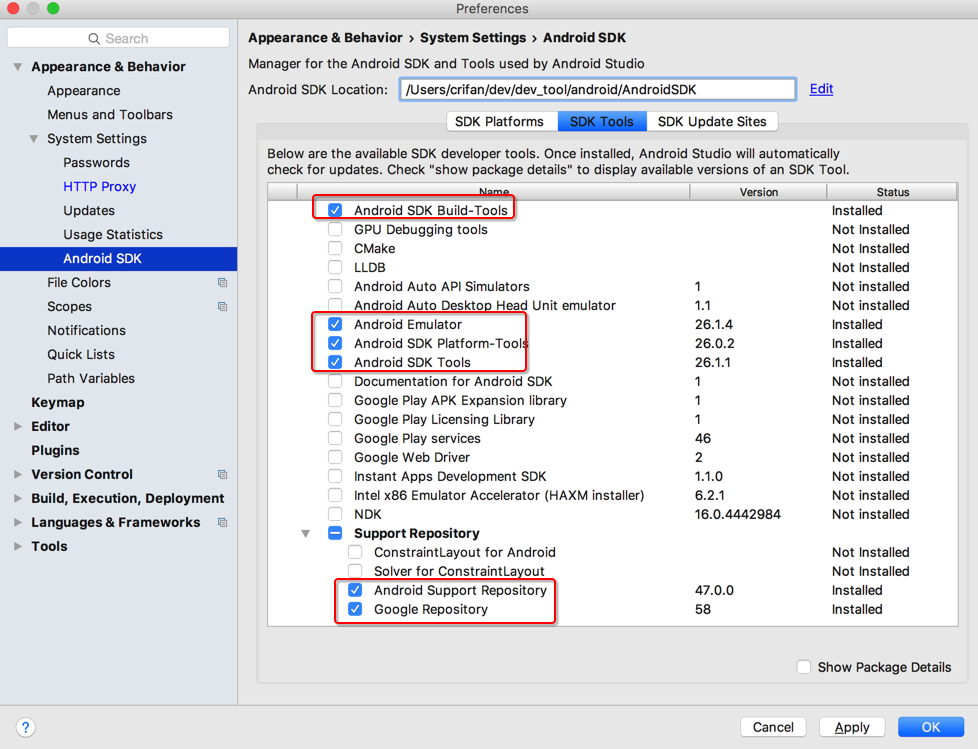
Task: Click the project-level icon beside Languages & Frameworks
Action: coord(222,523)
